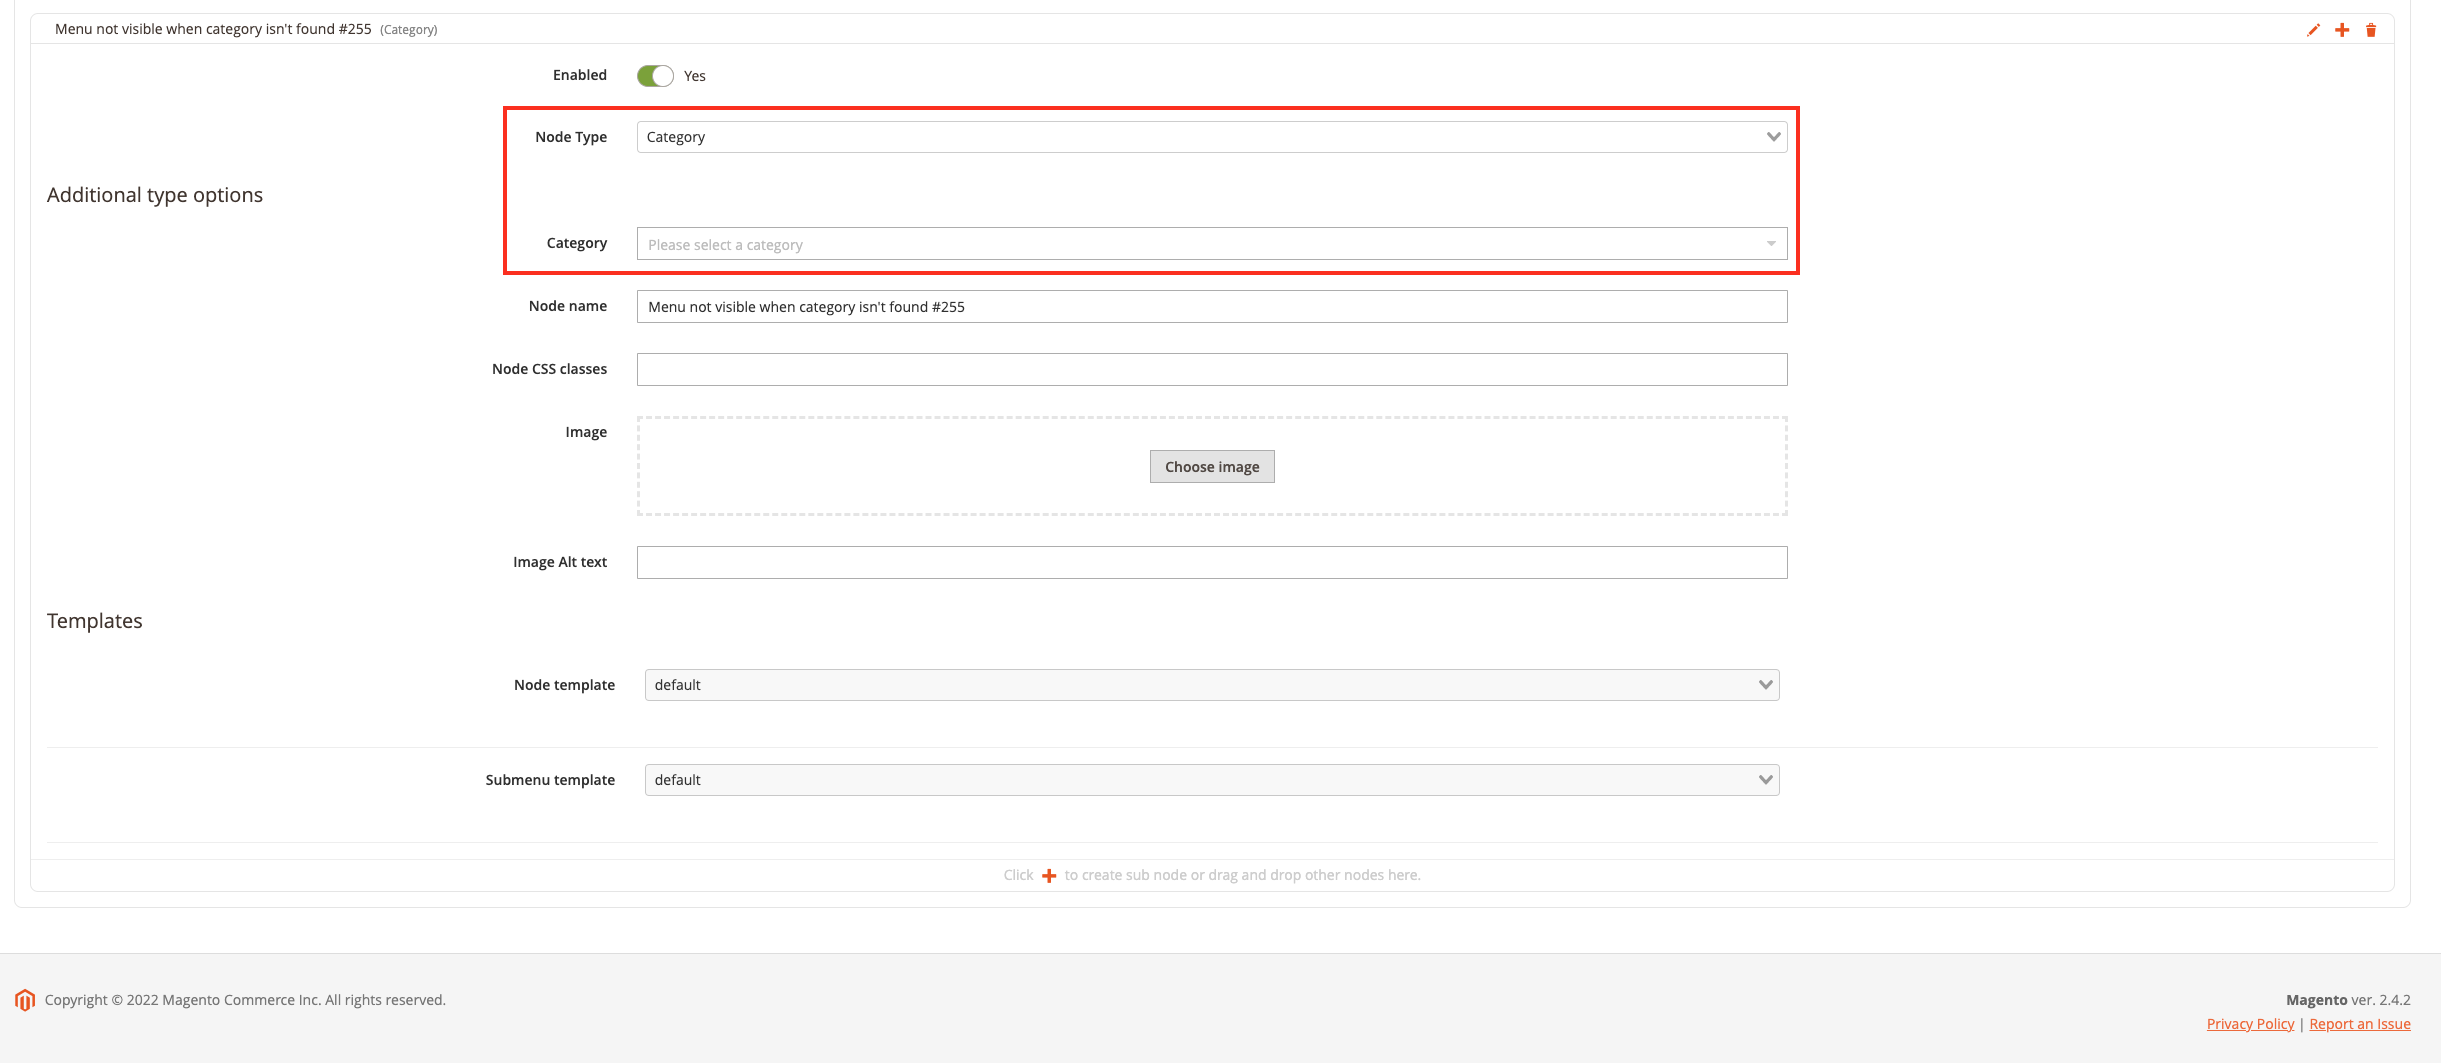Screen dimensions: 2441x1063
Task: Click the plus icon to create a sub node
Action: [x=1047, y=874]
